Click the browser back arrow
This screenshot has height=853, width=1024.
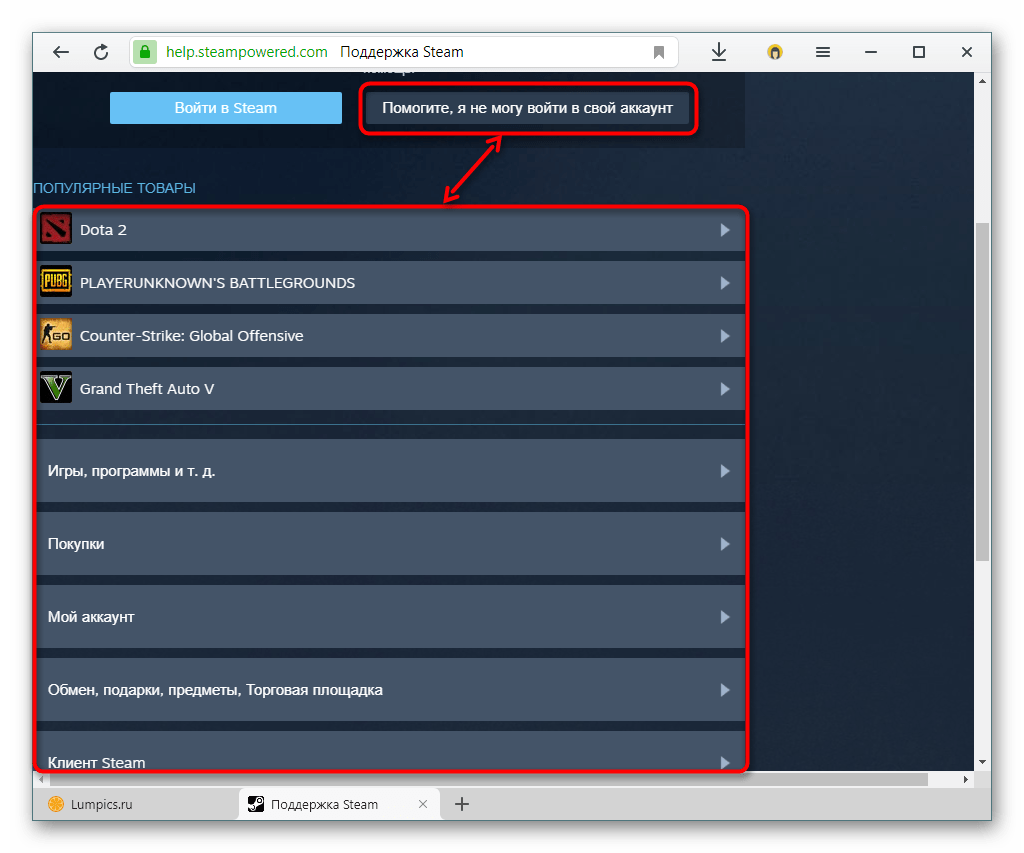tap(62, 52)
